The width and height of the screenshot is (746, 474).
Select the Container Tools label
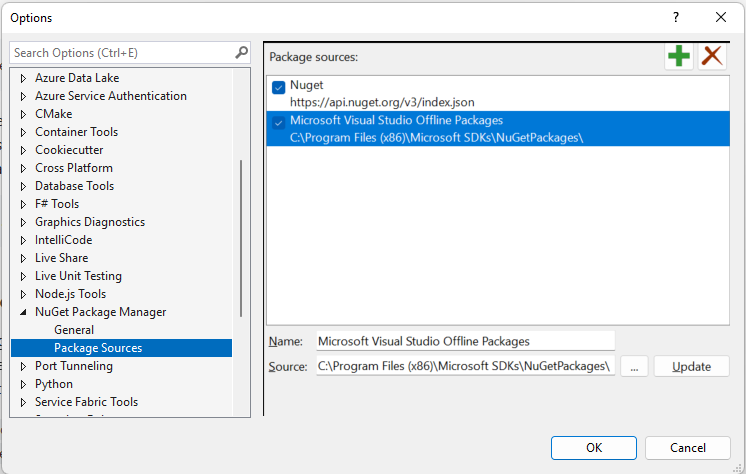coord(76,132)
